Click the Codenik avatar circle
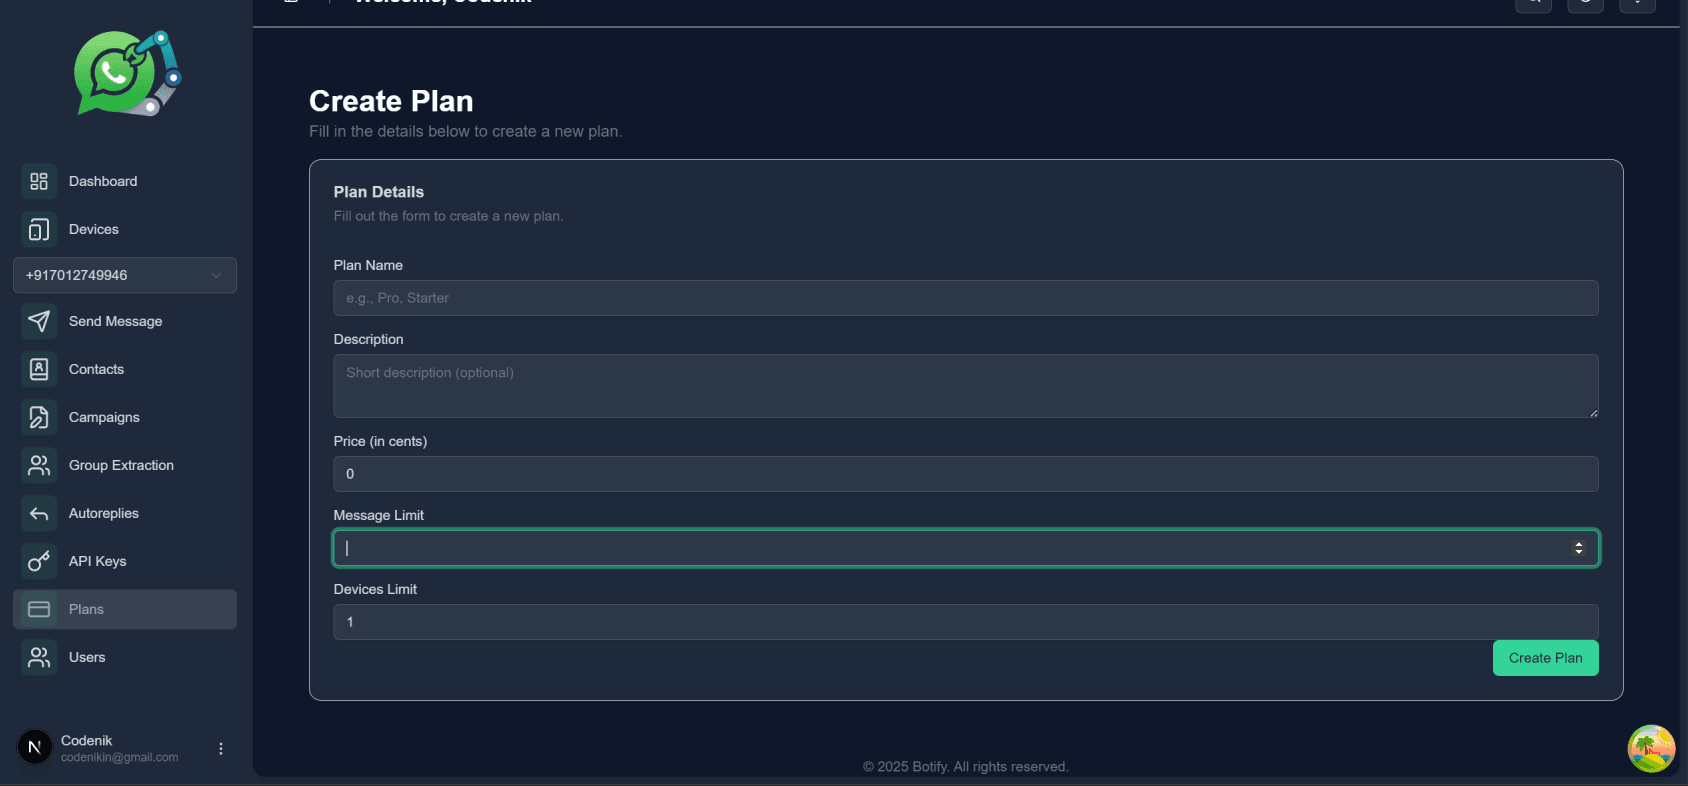The height and width of the screenshot is (786, 1688). click(35, 747)
